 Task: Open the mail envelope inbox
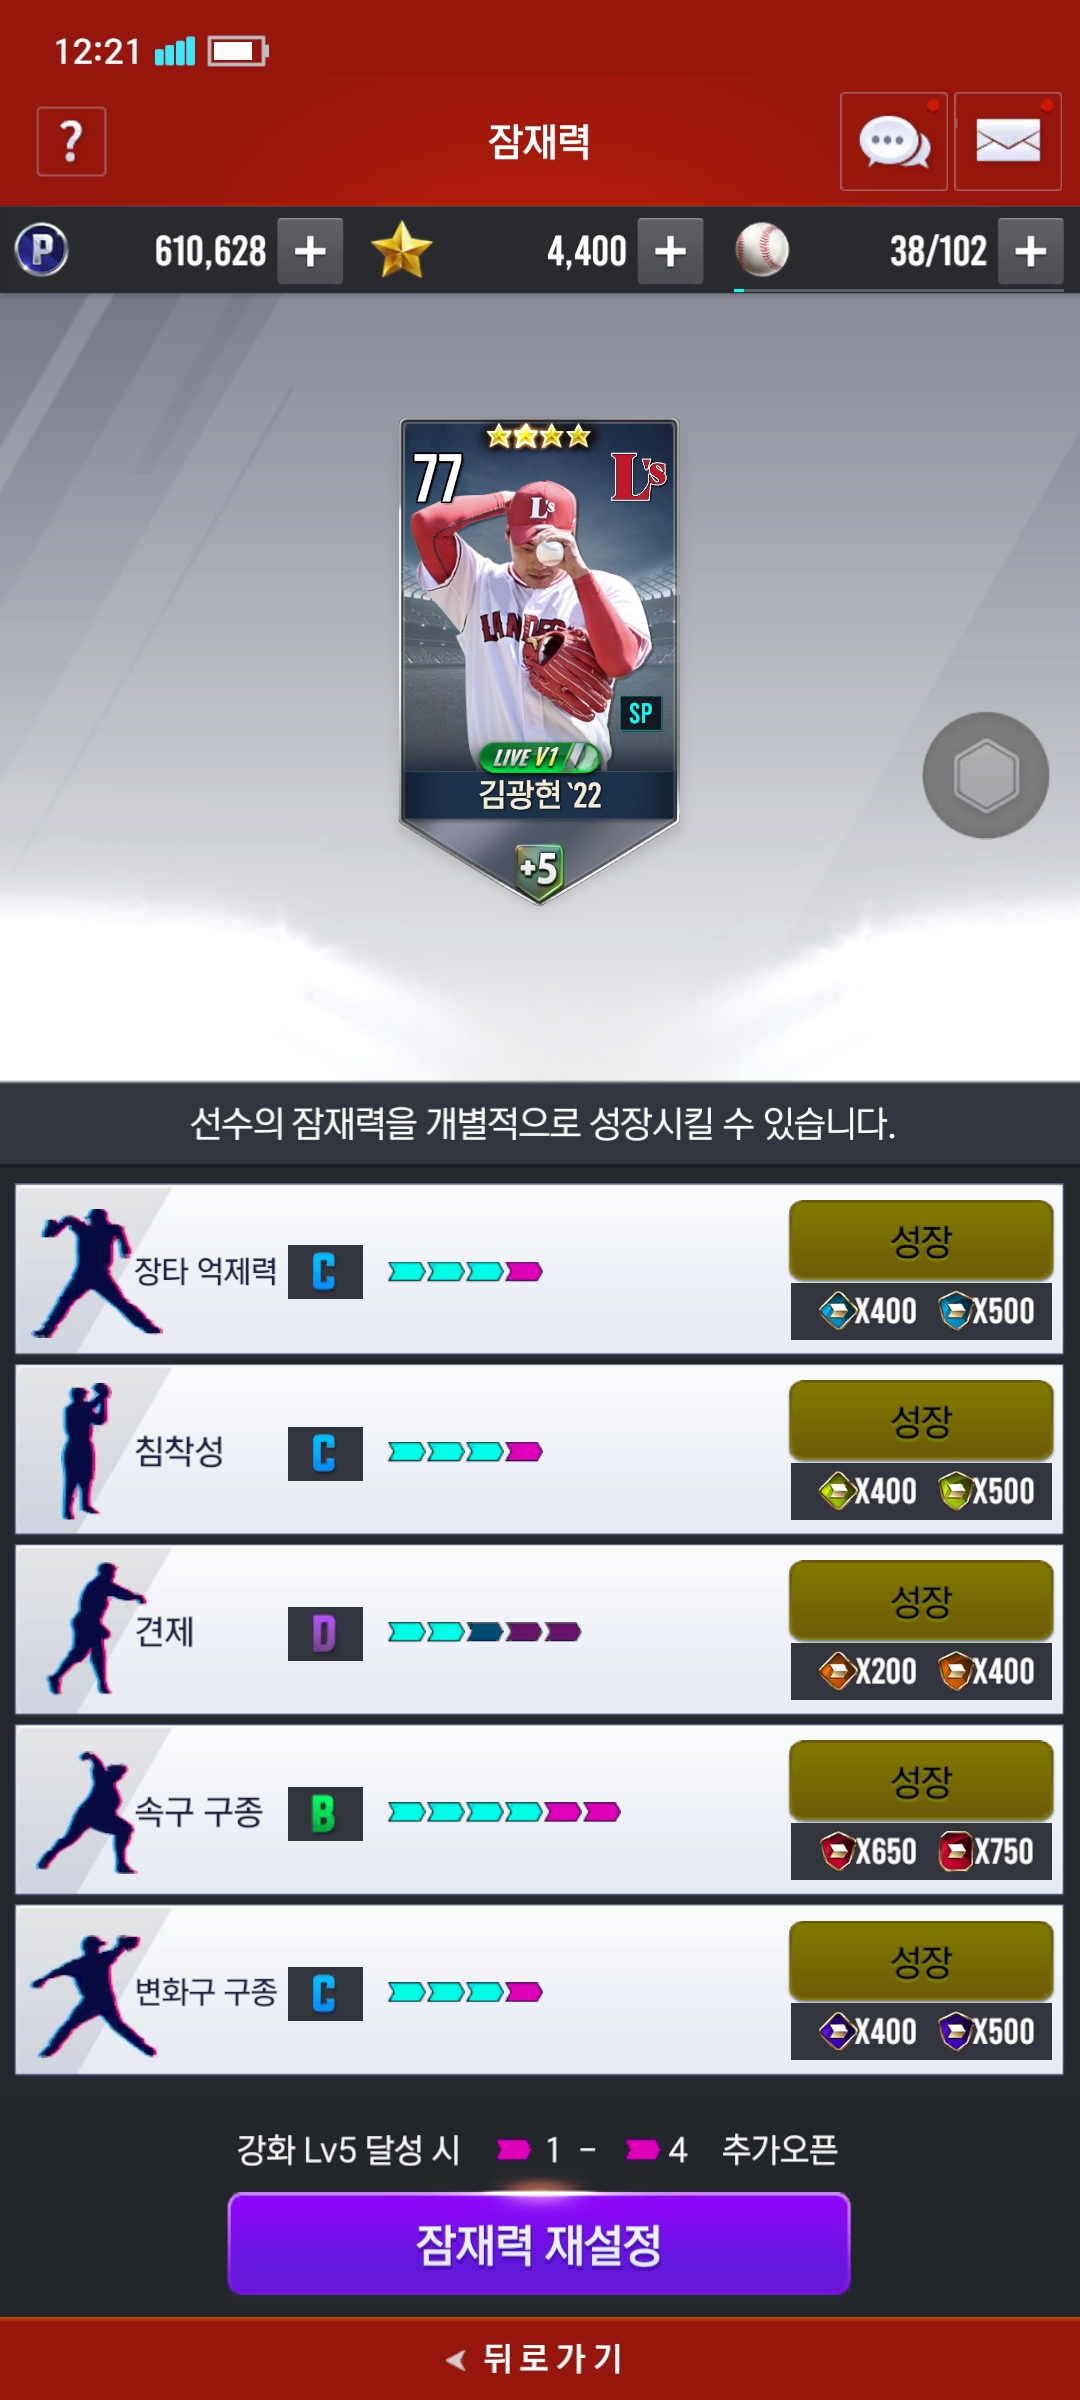[x=1008, y=141]
